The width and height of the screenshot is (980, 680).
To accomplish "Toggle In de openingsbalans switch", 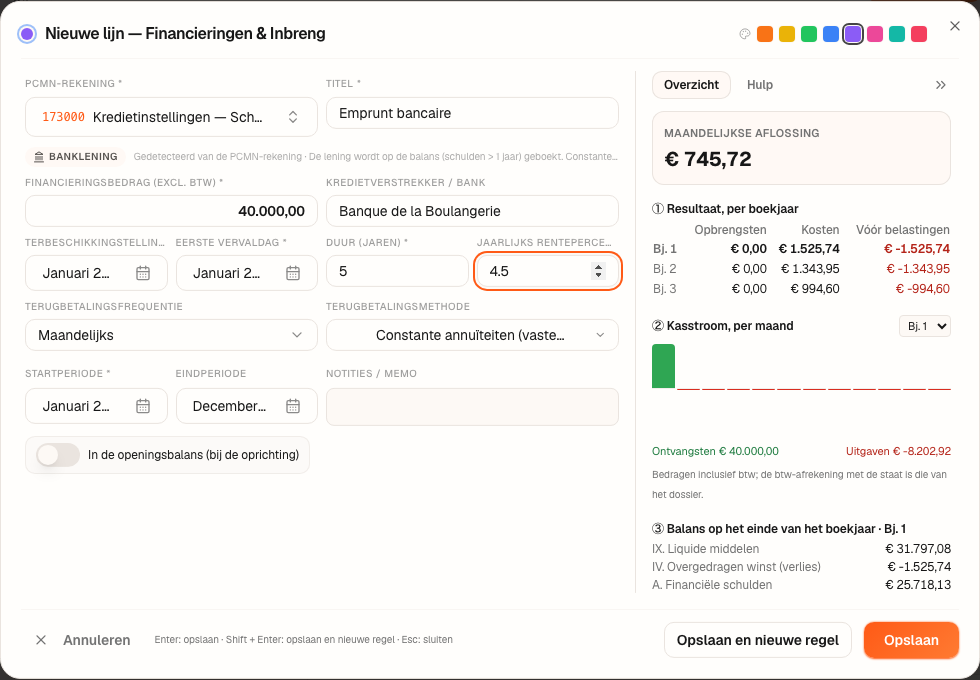I will point(58,455).
